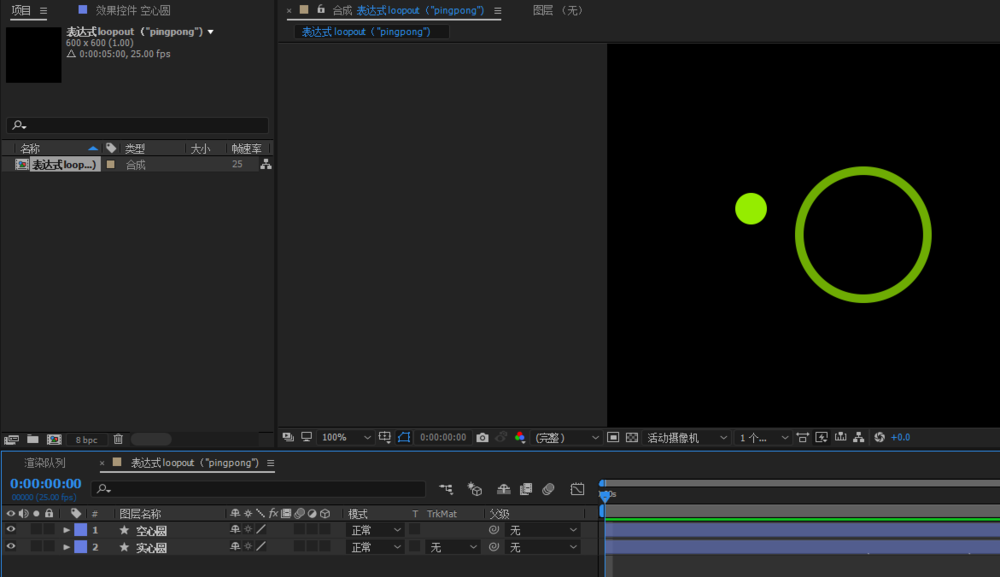1000x577 pixels.
Task: Open the composition panel menu icon
Action: coord(497,10)
